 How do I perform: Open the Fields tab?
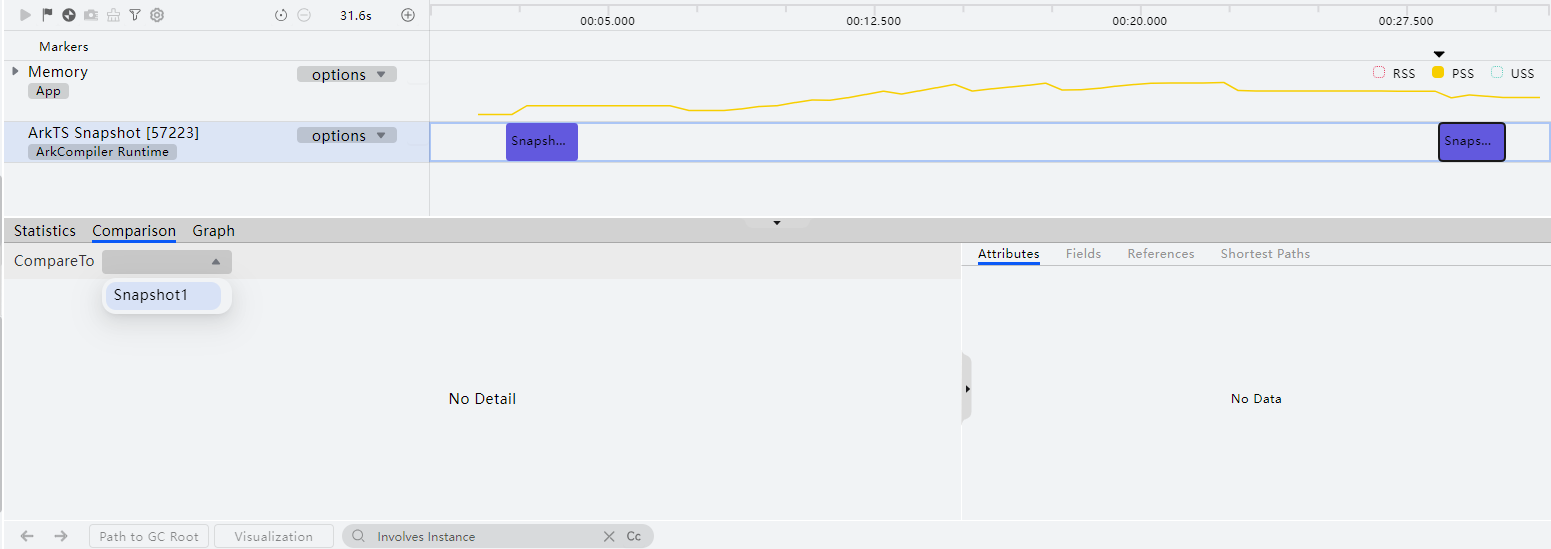(1083, 254)
